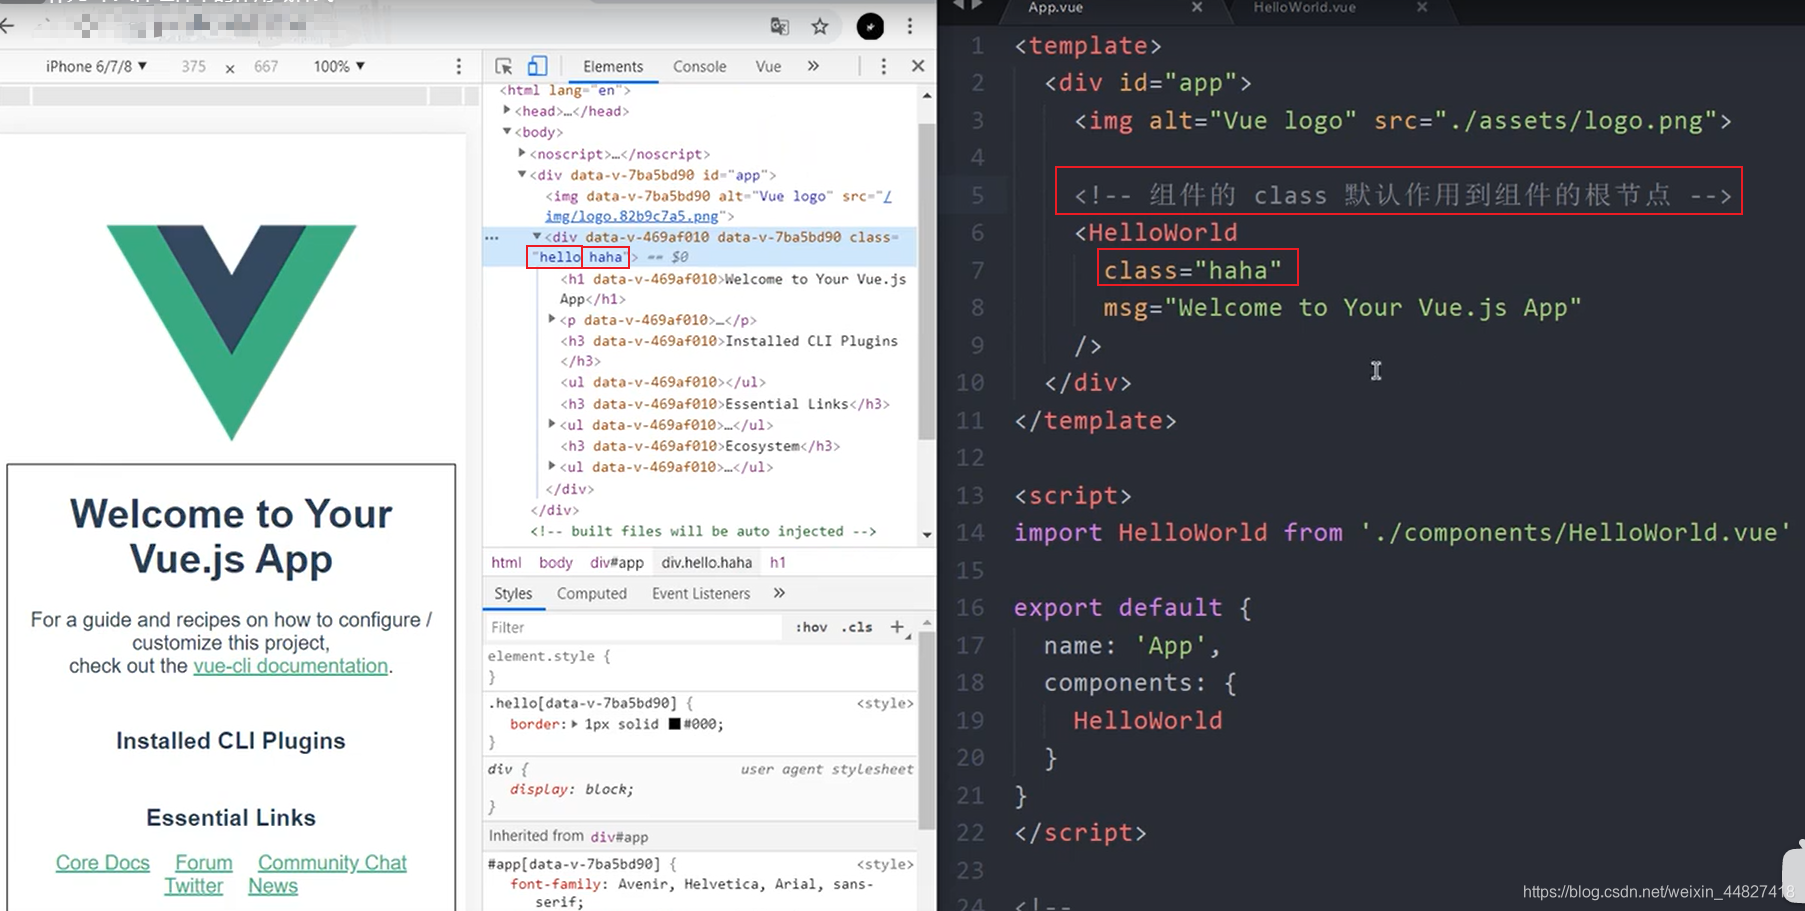1805x911 pixels.
Task: Click the Elements panel vertical scrollbar
Action: pos(927,282)
